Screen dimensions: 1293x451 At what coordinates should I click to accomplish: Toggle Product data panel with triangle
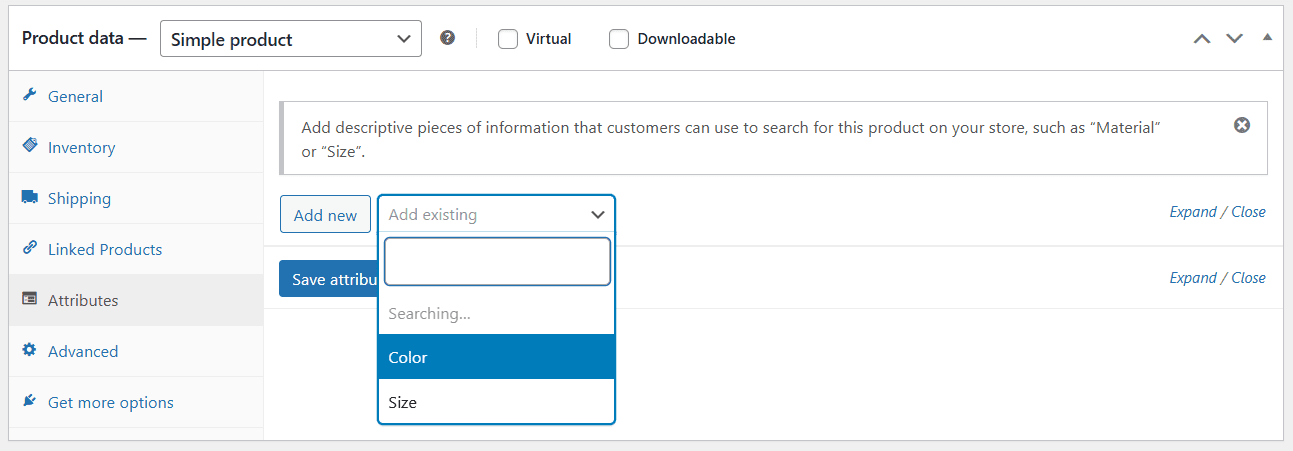click(1267, 38)
